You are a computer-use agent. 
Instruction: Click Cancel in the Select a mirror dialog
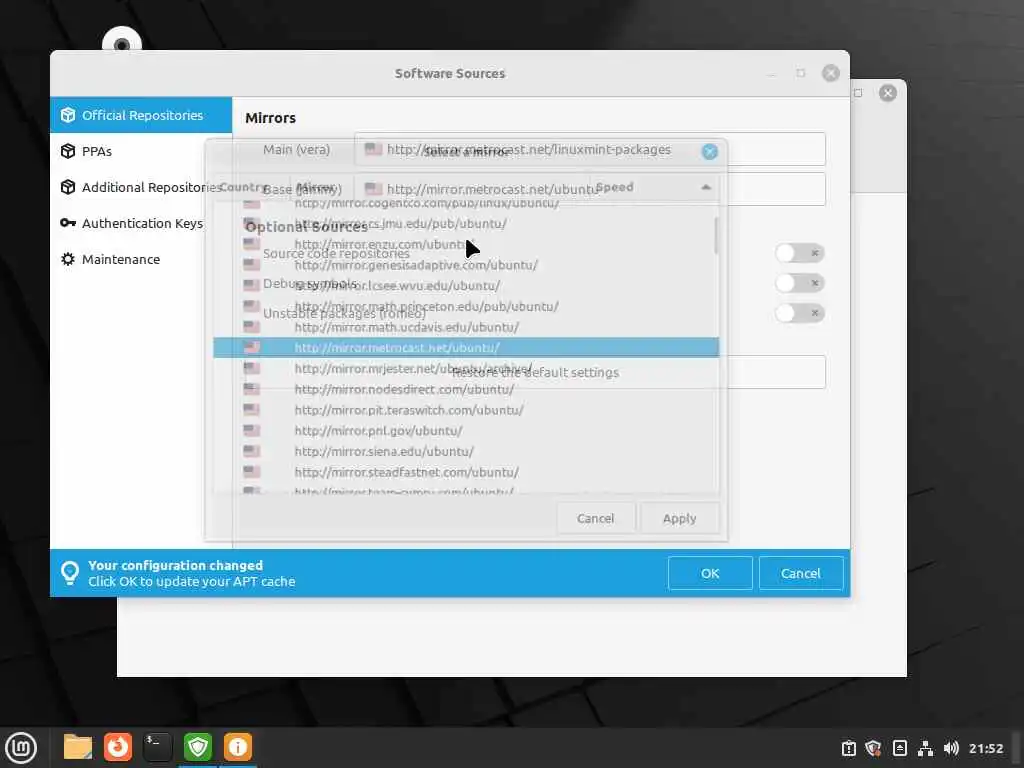(x=596, y=518)
